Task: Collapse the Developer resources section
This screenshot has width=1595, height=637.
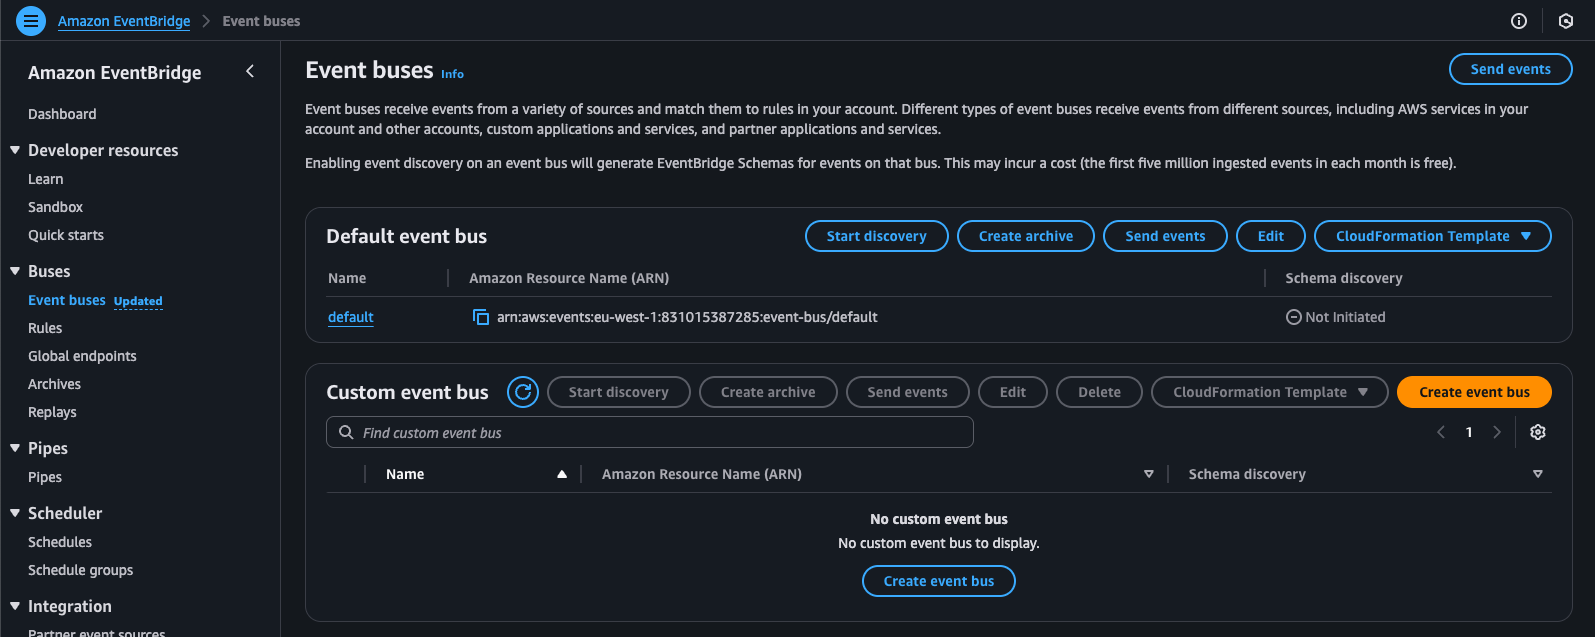Action: pyautogui.click(x=15, y=150)
